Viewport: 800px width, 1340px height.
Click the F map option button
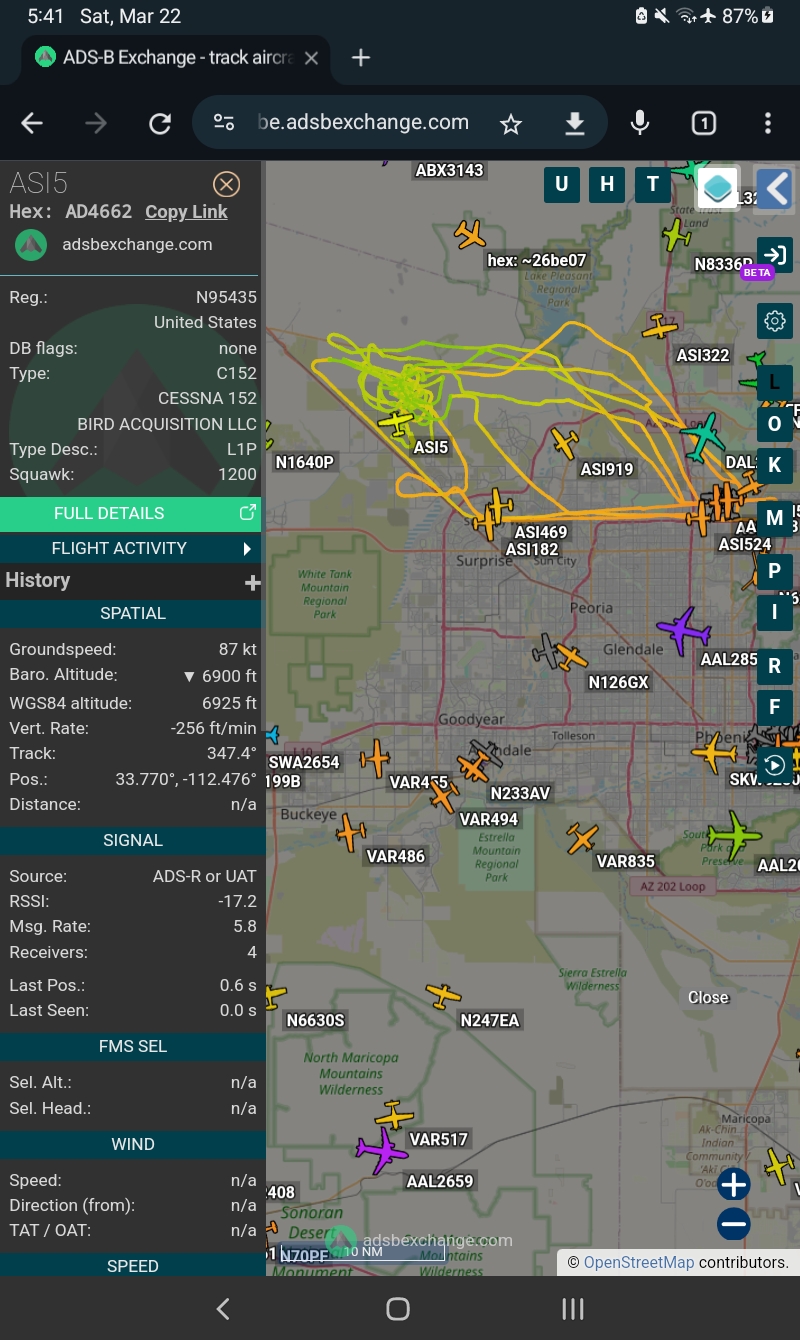pos(775,708)
